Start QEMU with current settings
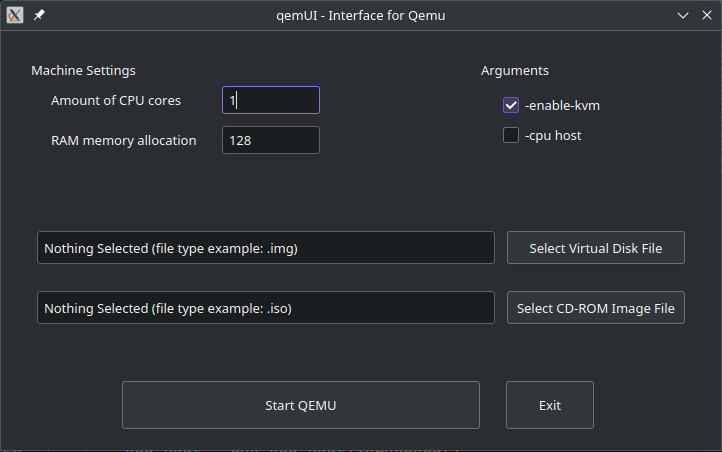The width and height of the screenshot is (722, 452). pyautogui.click(x=300, y=405)
